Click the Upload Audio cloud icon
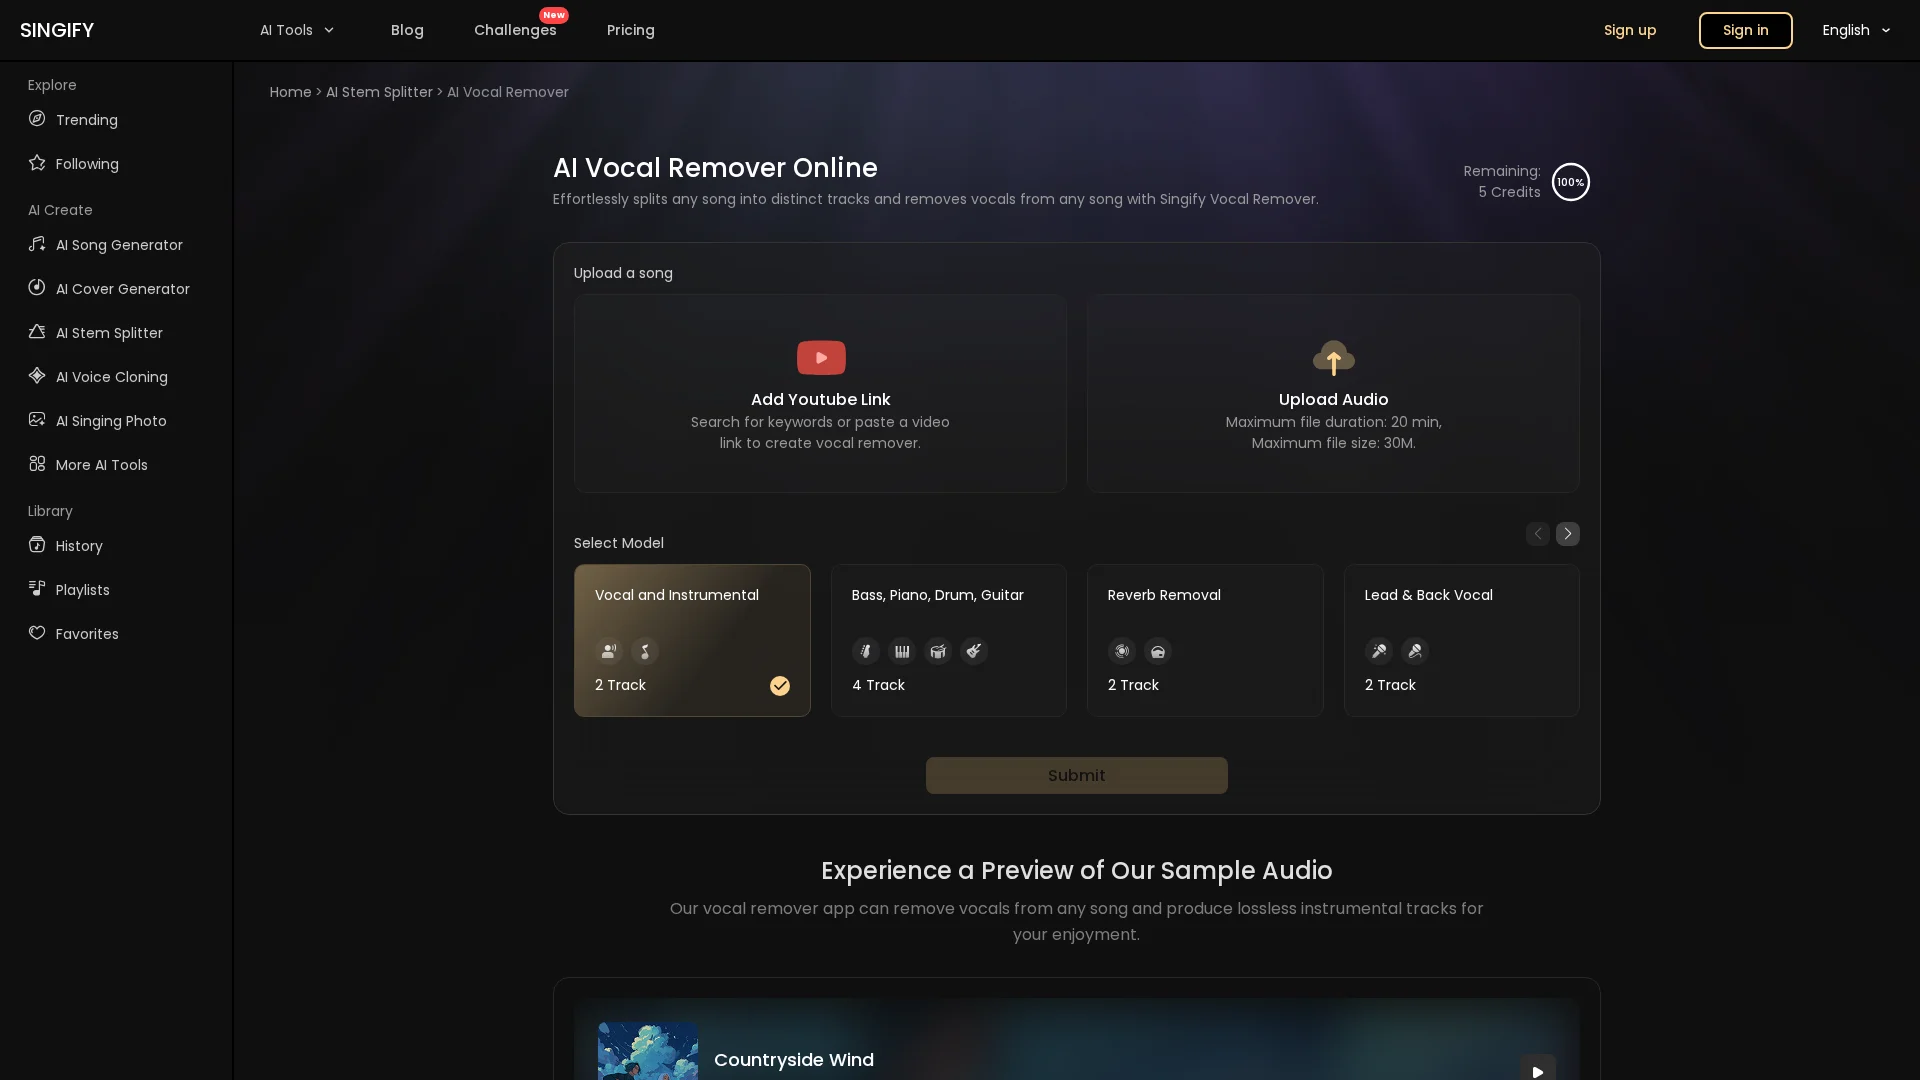1920x1080 pixels. (x=1333, y=358)
